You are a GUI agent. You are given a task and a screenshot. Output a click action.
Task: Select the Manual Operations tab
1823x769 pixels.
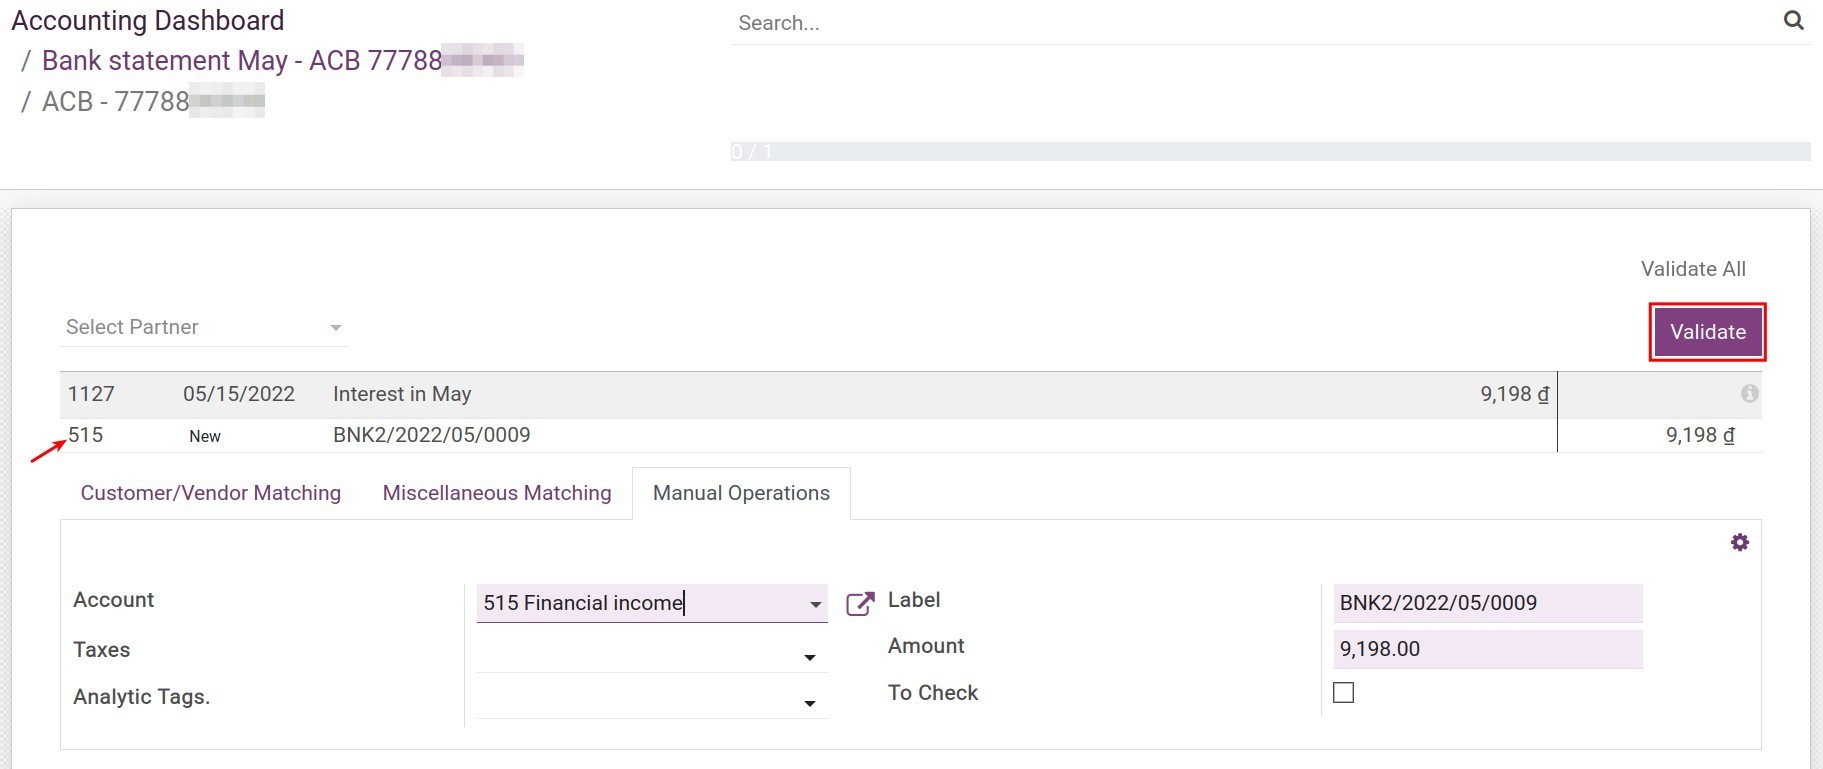point(741,493)
